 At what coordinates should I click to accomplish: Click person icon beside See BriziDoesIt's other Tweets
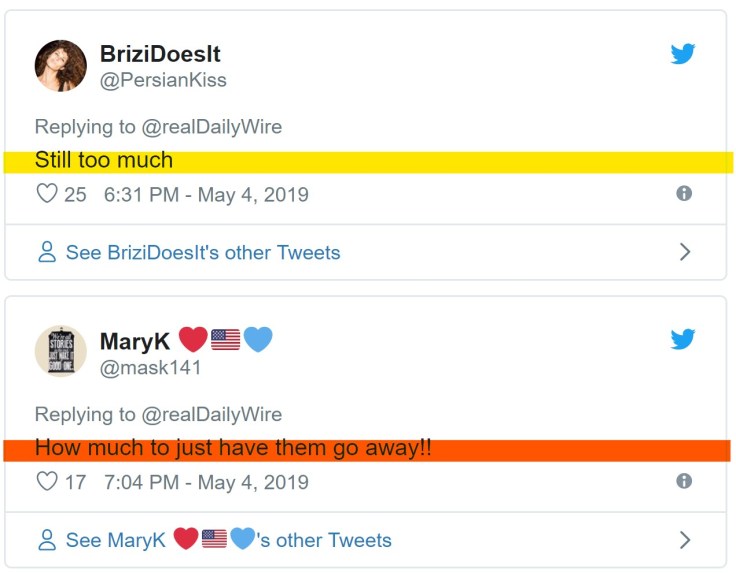pyautogui.click(x=46, y=253)
